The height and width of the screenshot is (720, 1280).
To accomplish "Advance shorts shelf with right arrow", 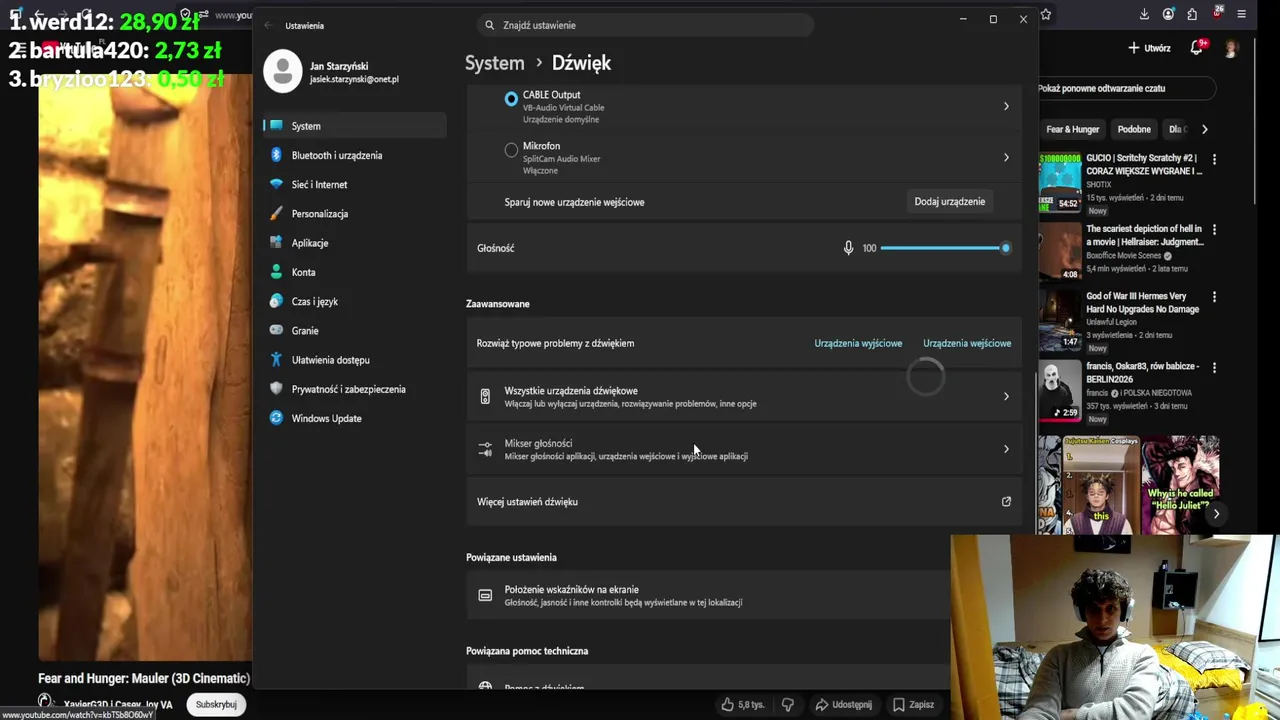I will pos(1216,514).
